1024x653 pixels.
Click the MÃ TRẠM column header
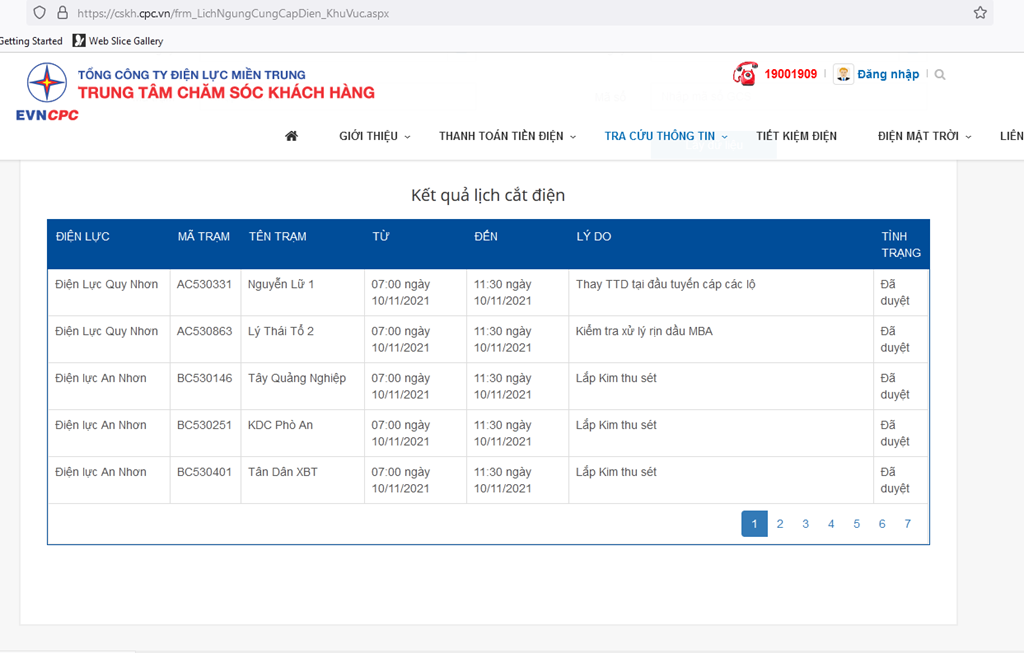(204, 236)
